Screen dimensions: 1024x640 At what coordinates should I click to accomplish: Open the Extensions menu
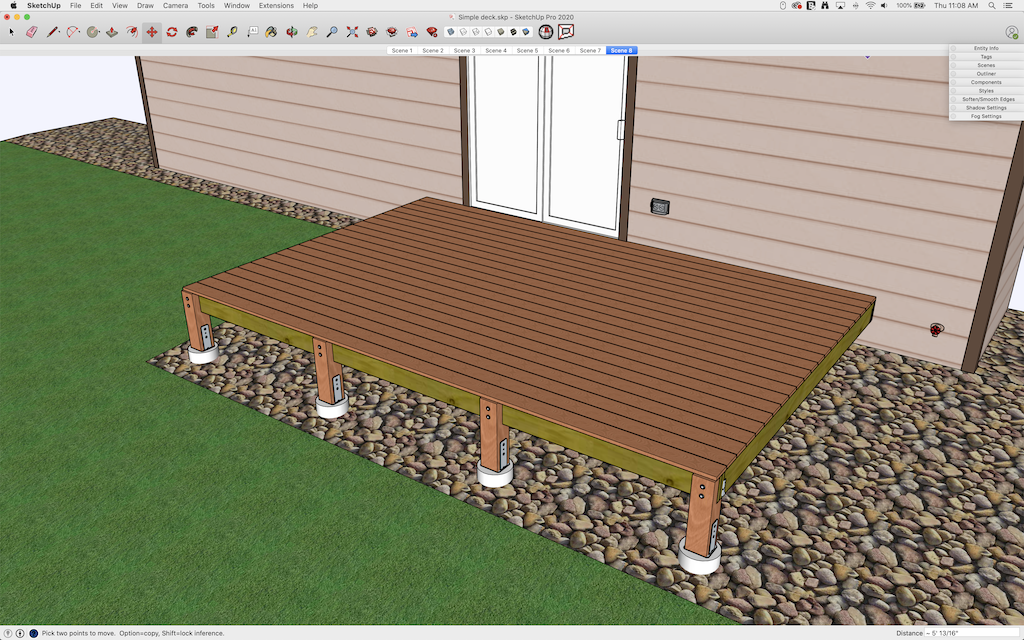tap(276, 5)
